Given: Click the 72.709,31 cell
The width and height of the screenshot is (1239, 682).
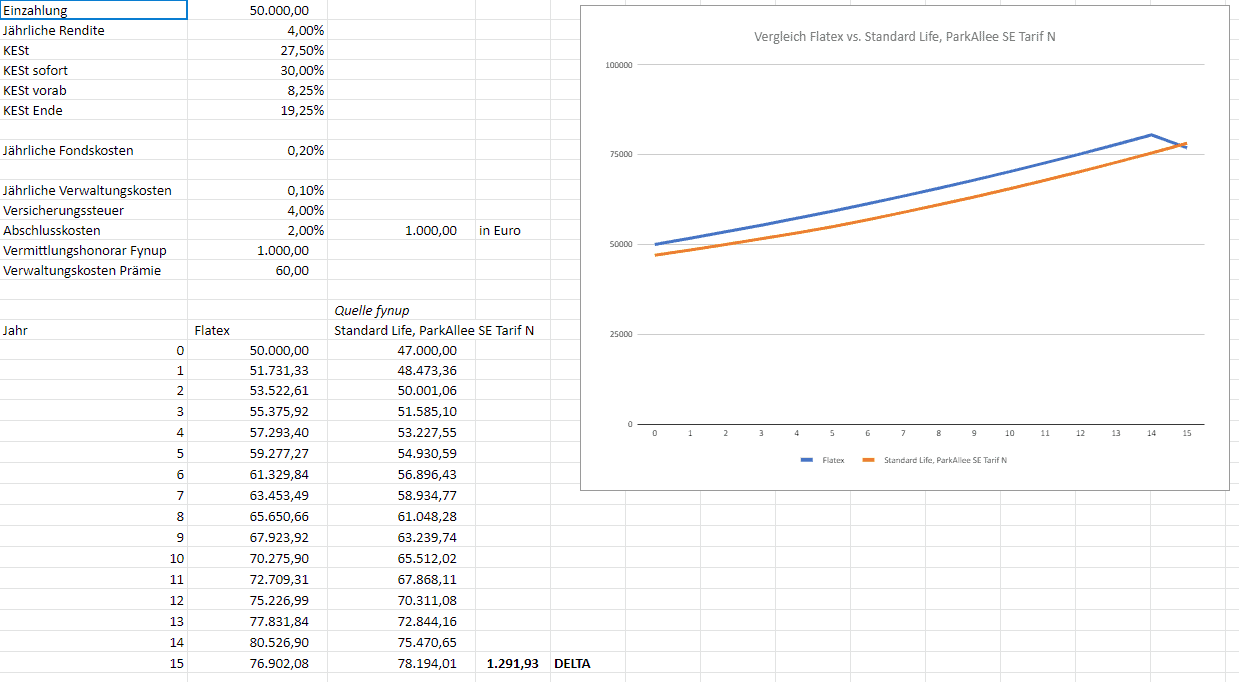Looking at the screenshot, I should [x=257, y=579].
